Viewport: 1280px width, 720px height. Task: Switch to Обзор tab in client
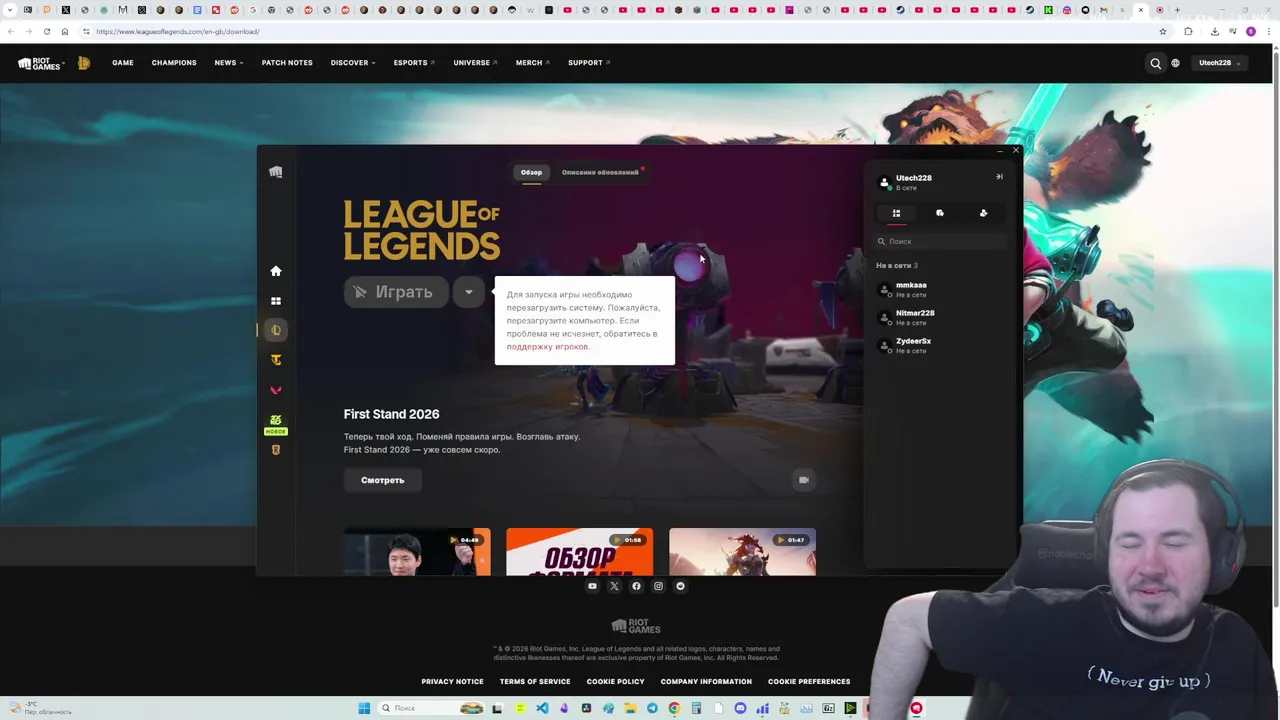[531, 172]
